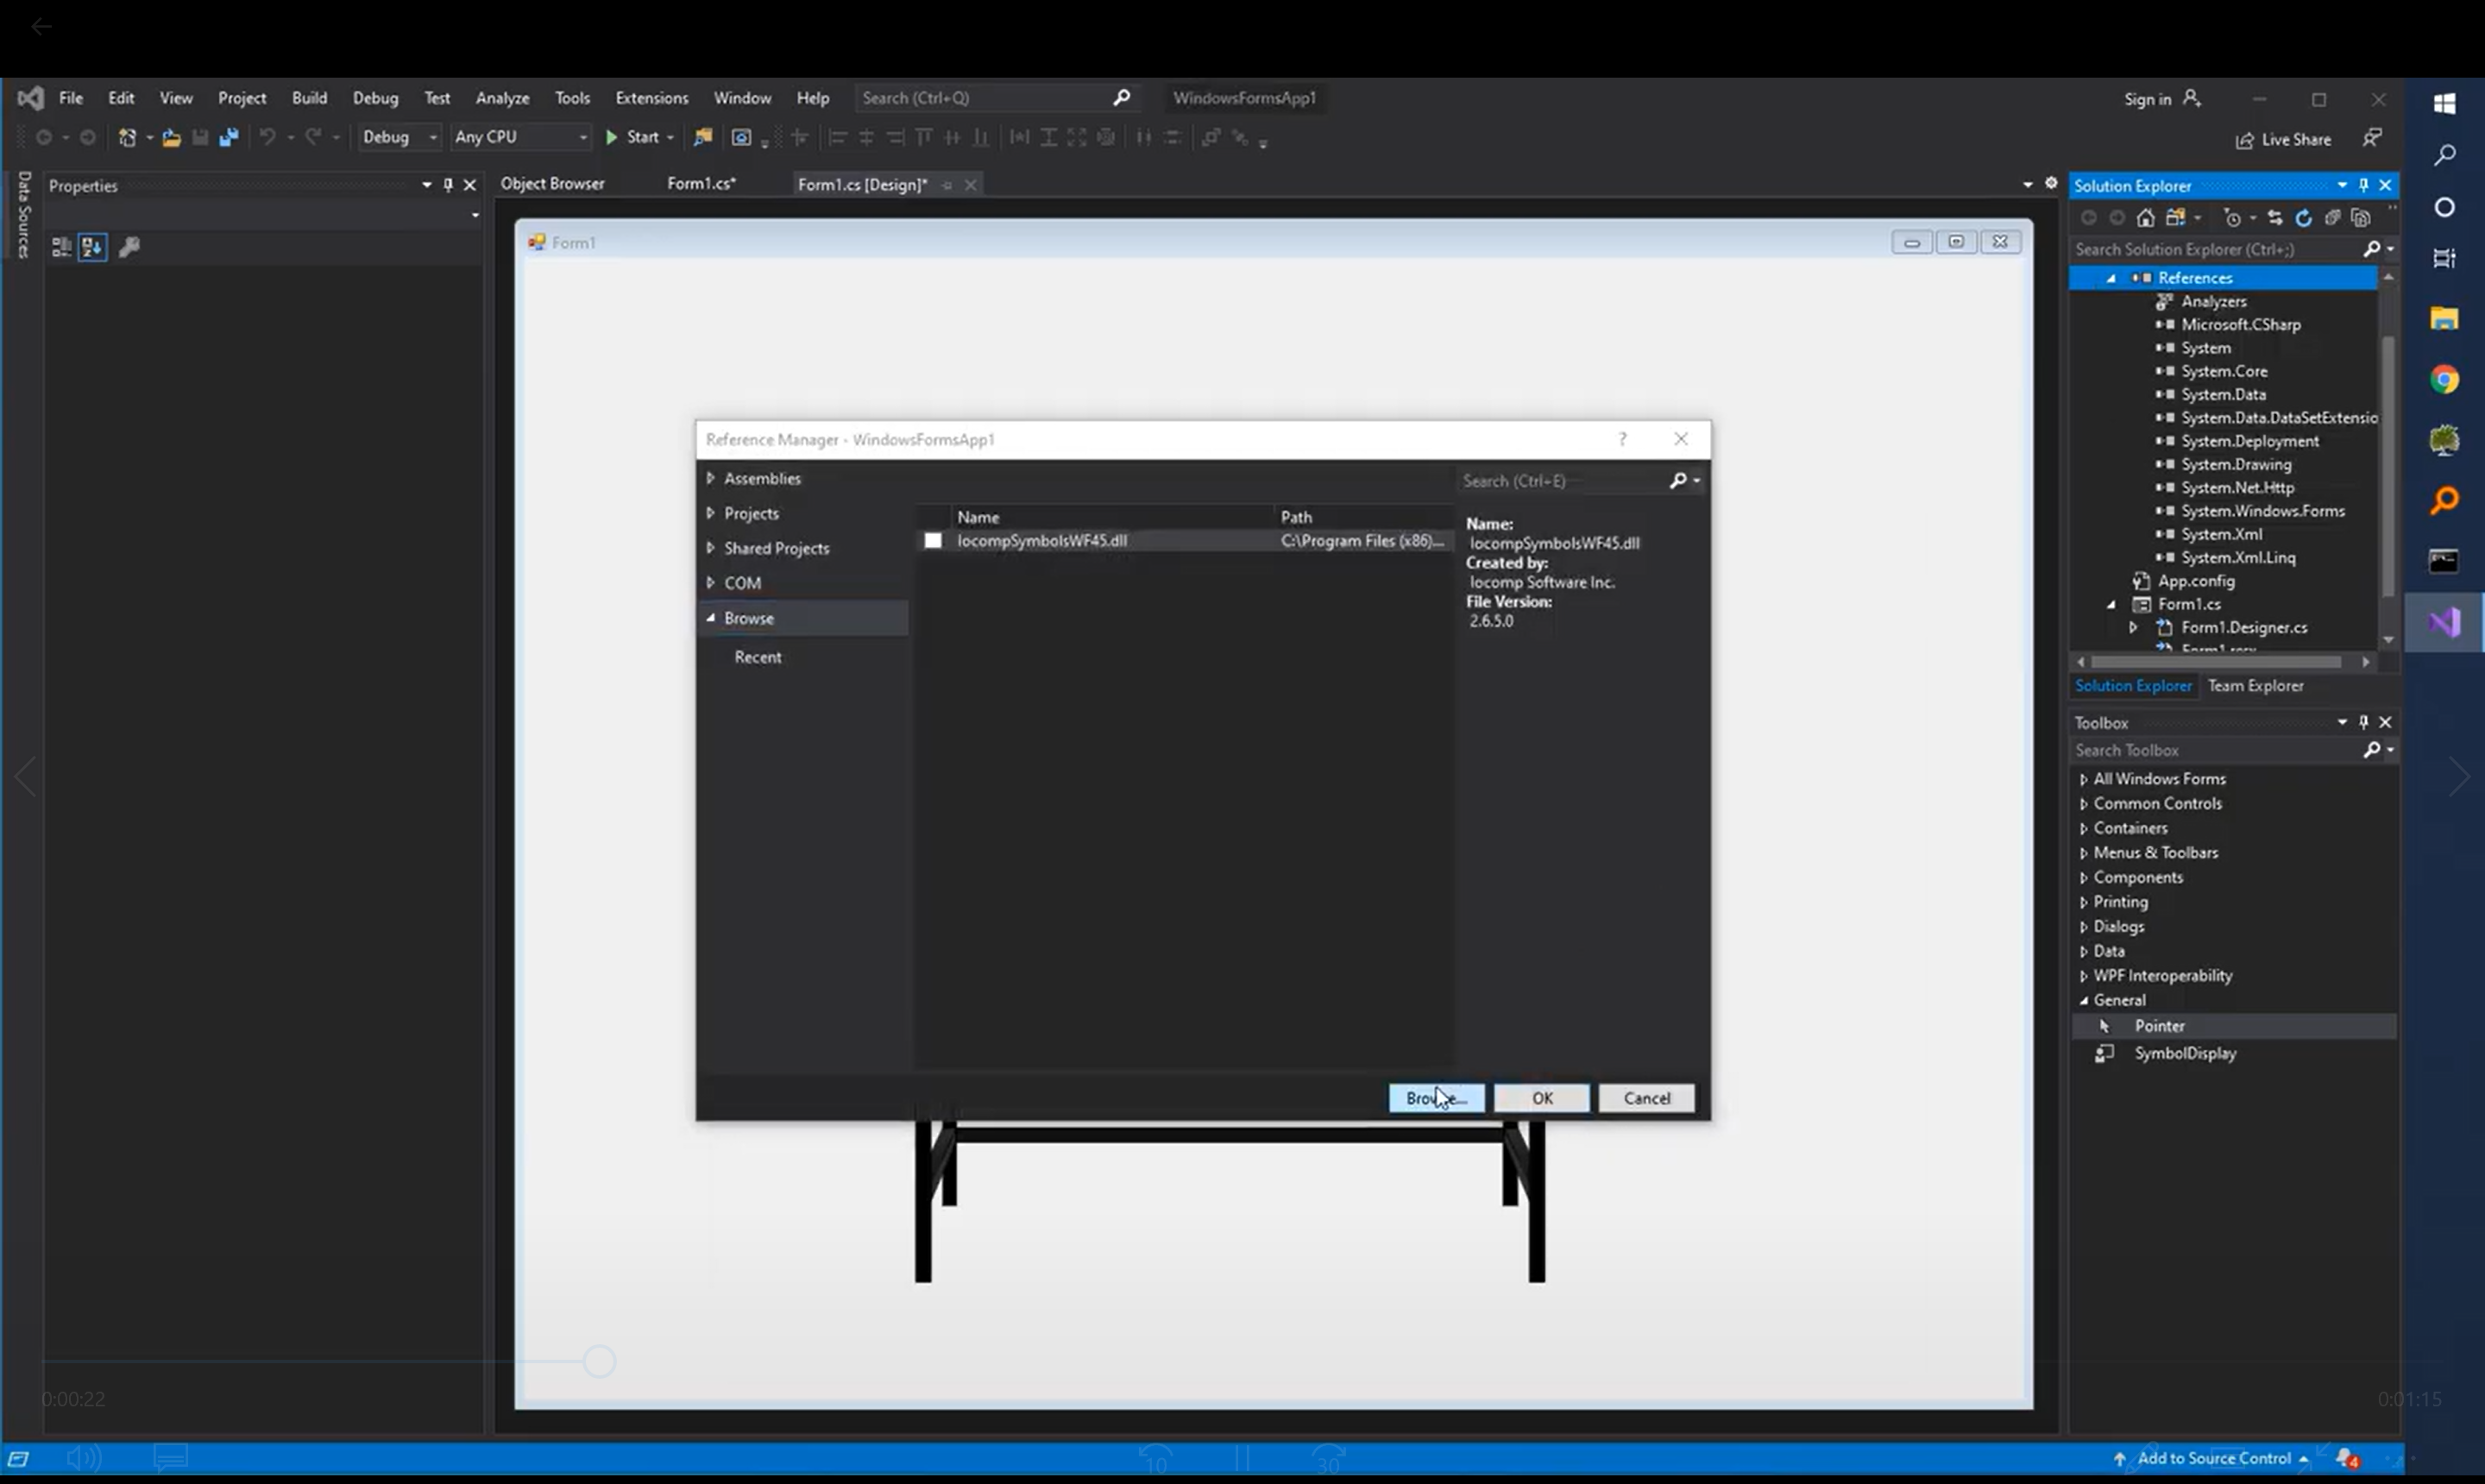Click the Refresh icon in Solution Explorer
2485x1484 pixels.
[x=2303, y=218]
